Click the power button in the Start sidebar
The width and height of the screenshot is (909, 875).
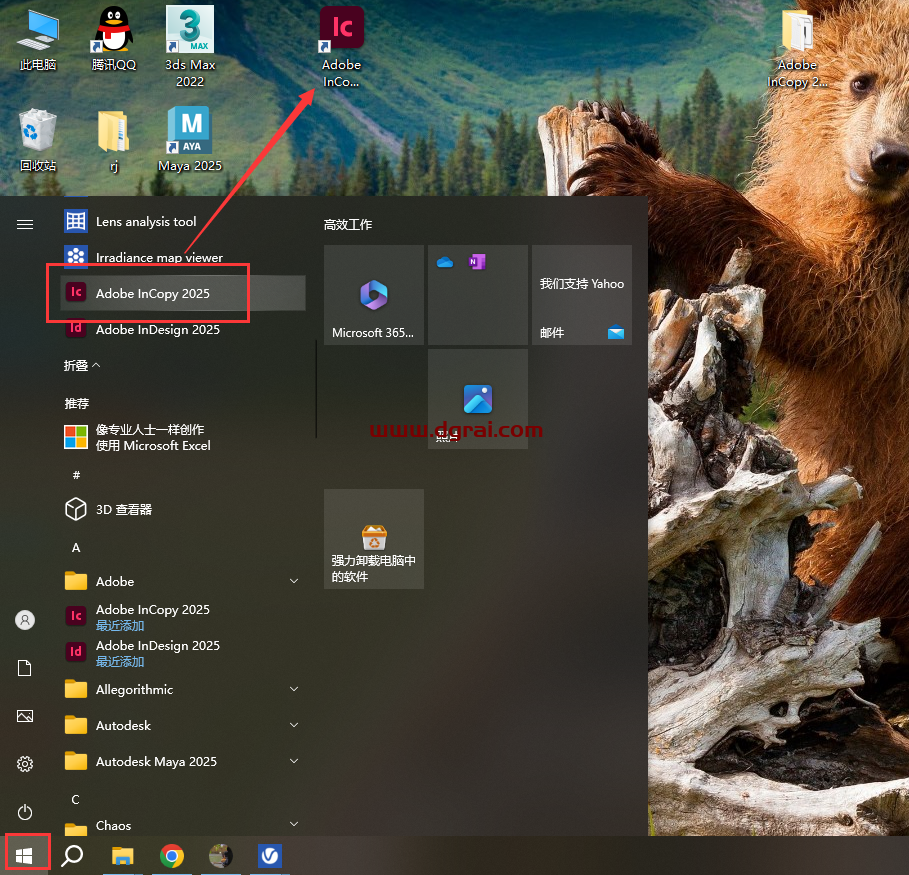pyautogui.click(x=25, y=812)
